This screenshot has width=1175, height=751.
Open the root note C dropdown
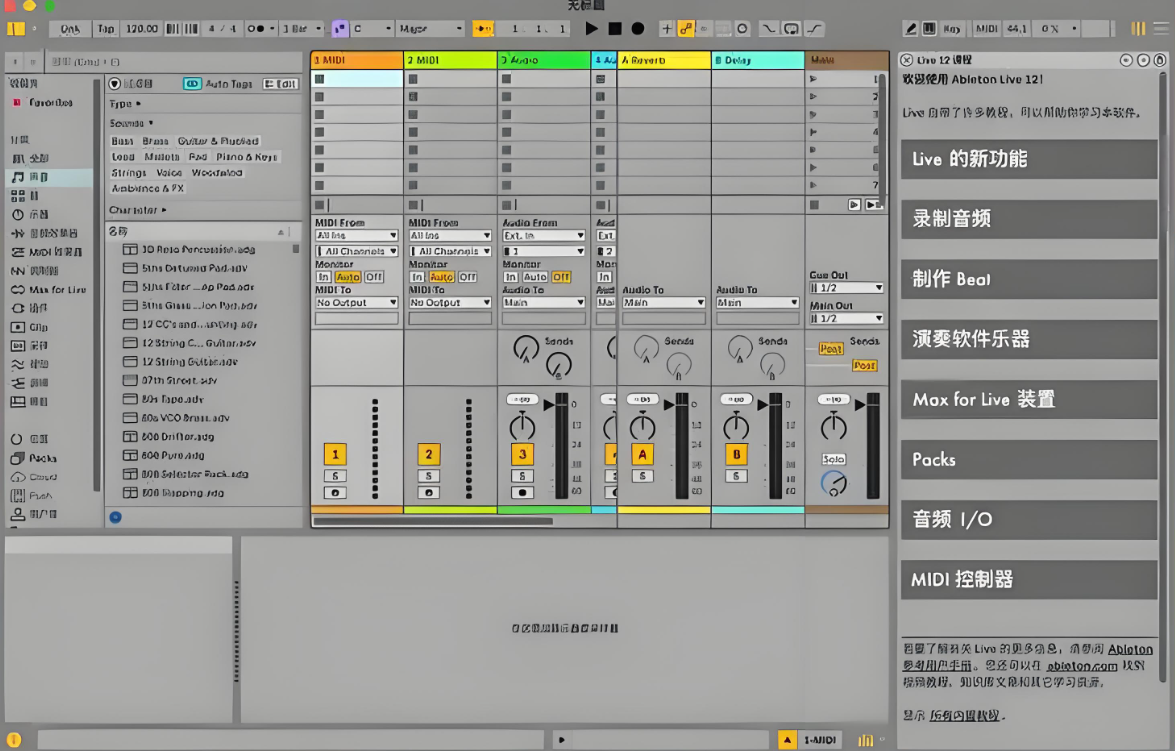pyautogui.click(x=372, y=28)
